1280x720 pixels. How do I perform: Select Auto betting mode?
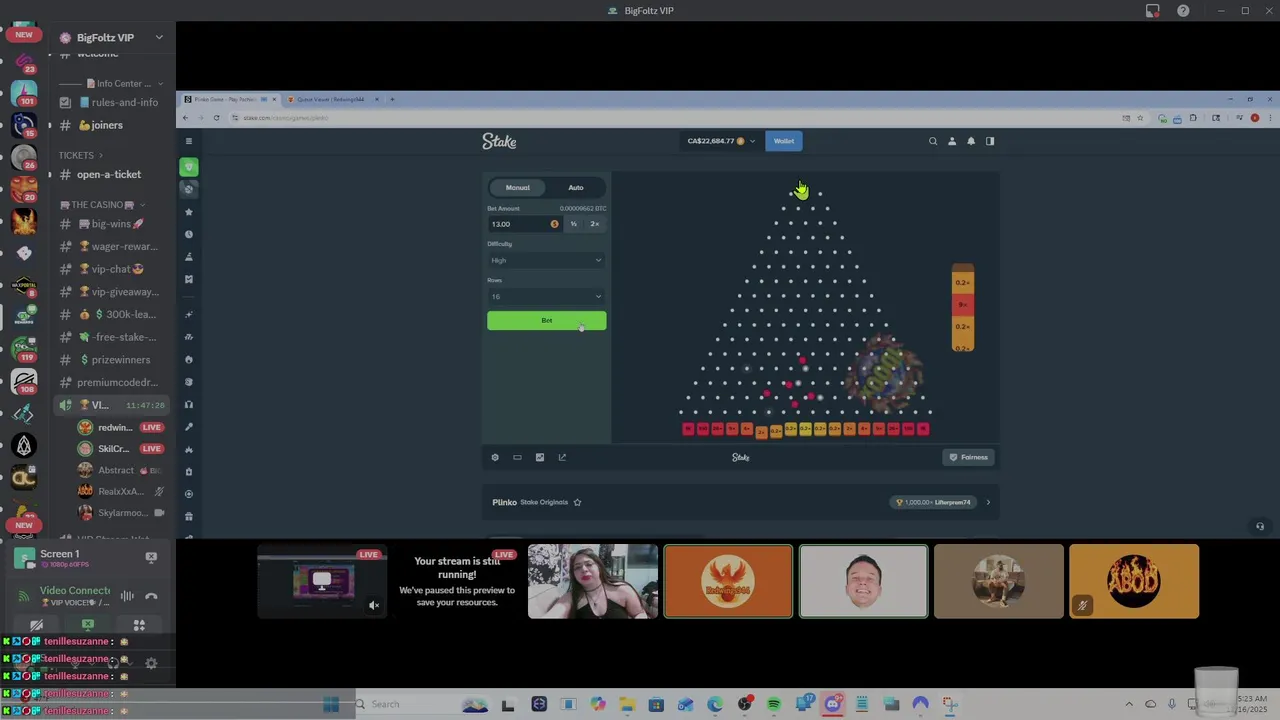576,187
